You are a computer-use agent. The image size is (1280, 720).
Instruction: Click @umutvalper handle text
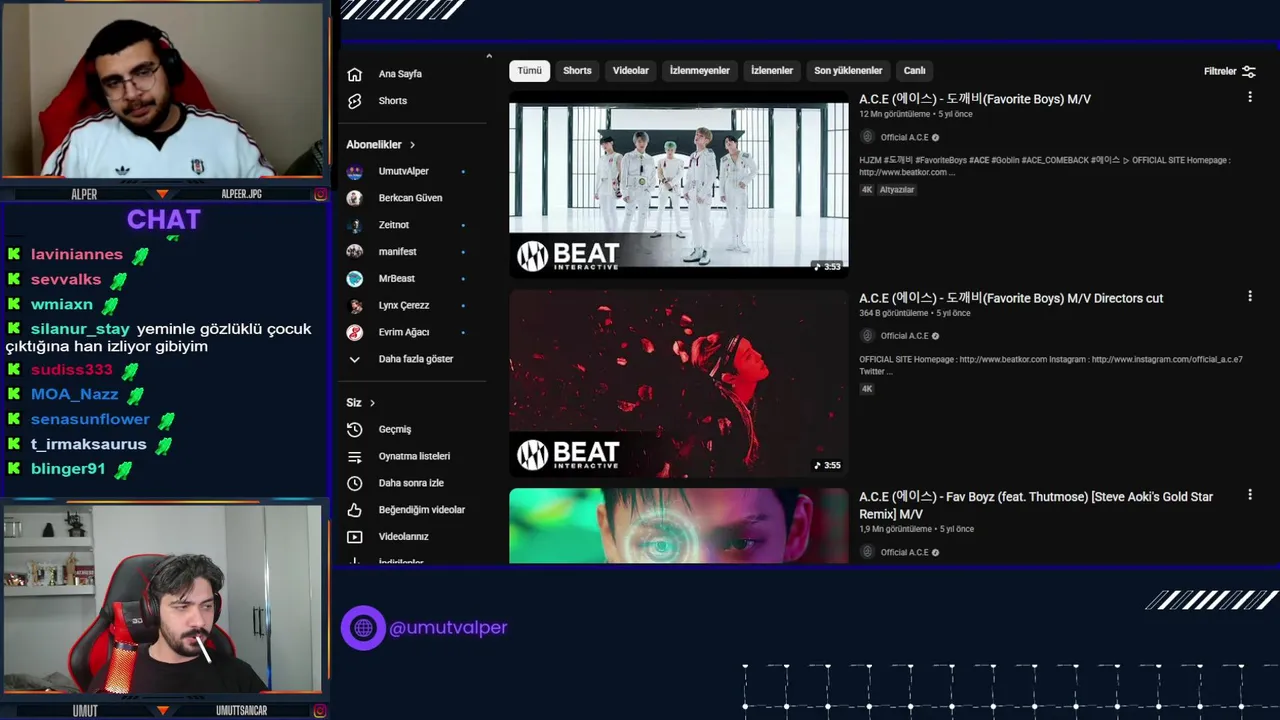(448, 628)
